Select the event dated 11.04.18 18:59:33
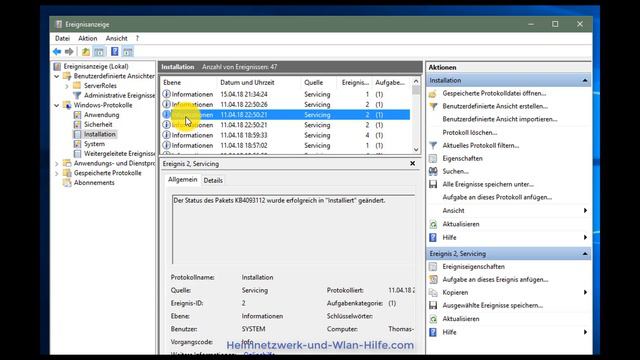Screen dimensions: 640x360 pyautogui.click(x=285, y=135)
